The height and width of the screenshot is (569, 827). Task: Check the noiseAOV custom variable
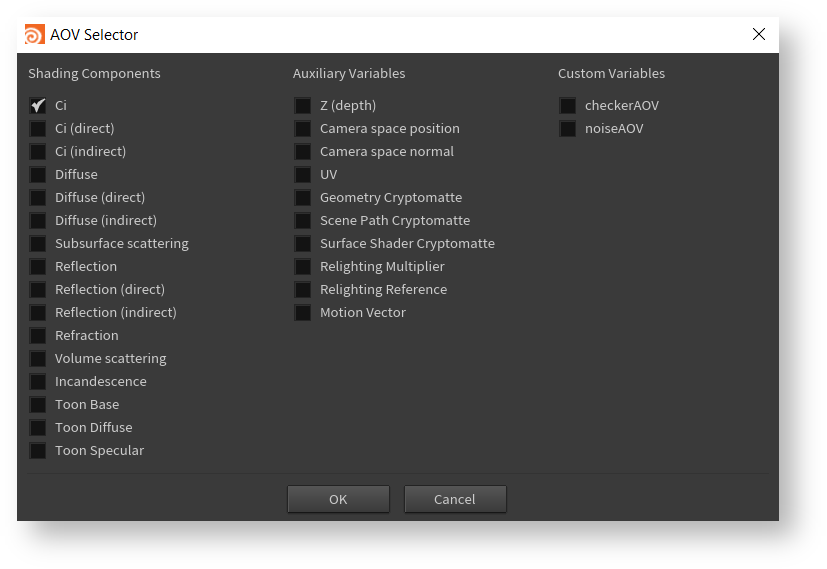568,129
